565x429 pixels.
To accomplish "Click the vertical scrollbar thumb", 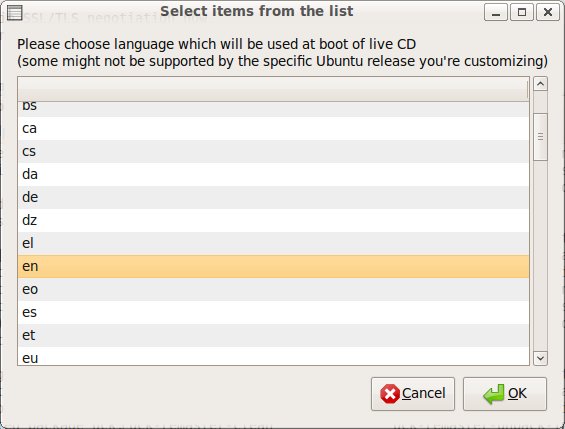I will pyautogui.click(x=540, y=137).
